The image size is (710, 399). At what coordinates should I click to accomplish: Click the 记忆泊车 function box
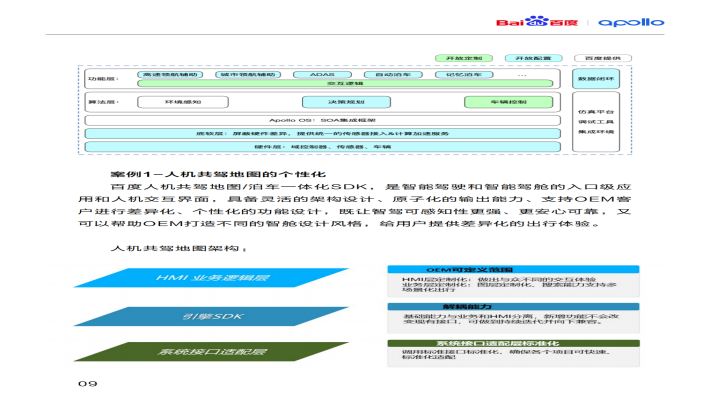tap(464, 75)
